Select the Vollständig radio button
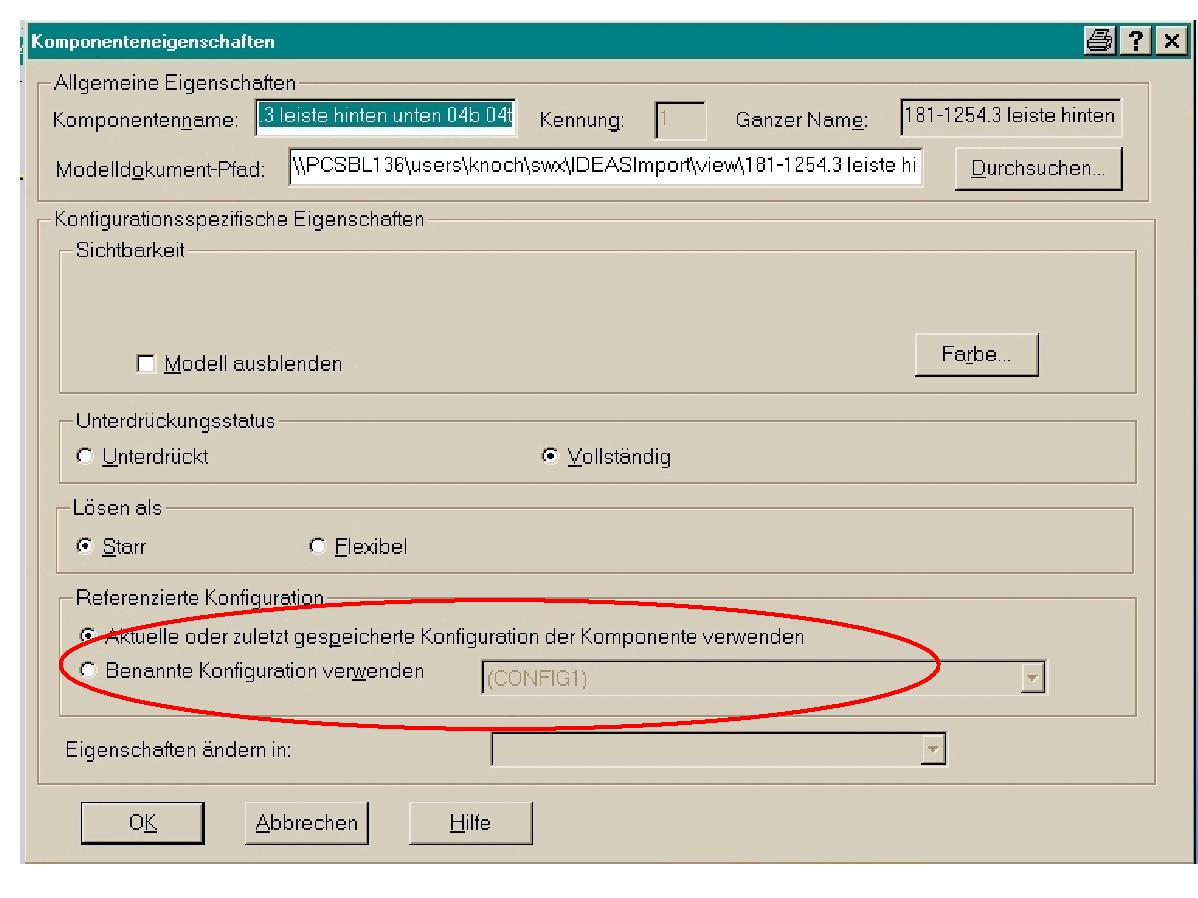1198x898 pixels. [549, 455]
